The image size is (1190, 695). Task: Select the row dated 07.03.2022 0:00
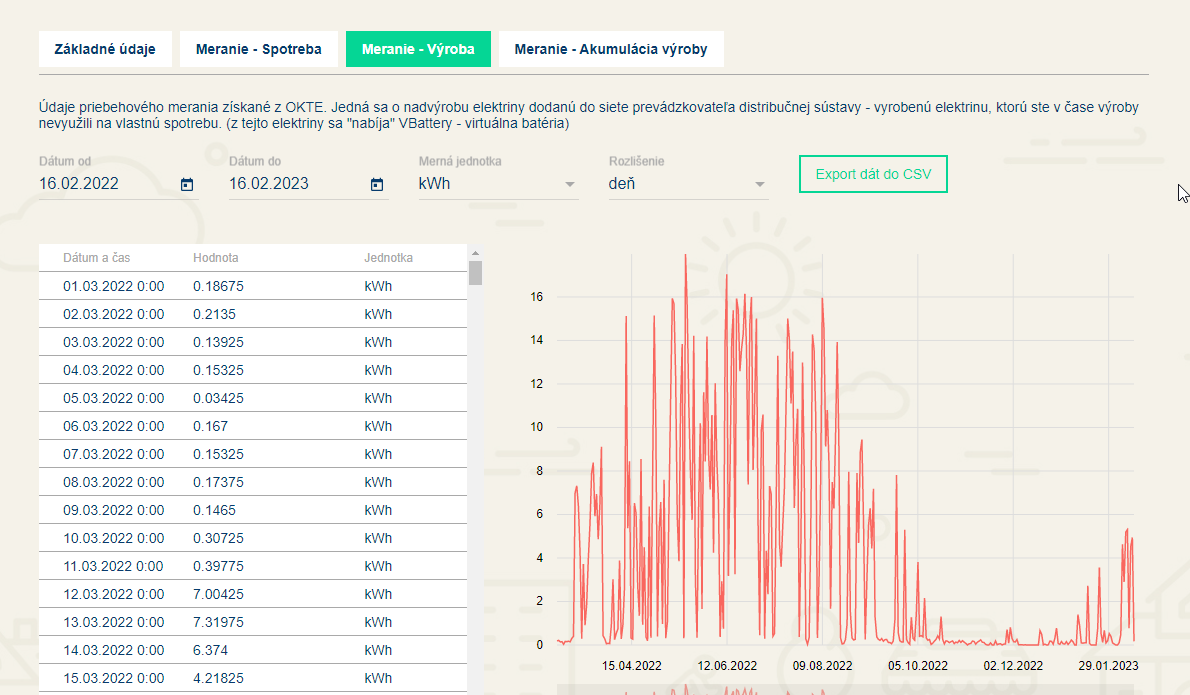(x=253, y=454)
